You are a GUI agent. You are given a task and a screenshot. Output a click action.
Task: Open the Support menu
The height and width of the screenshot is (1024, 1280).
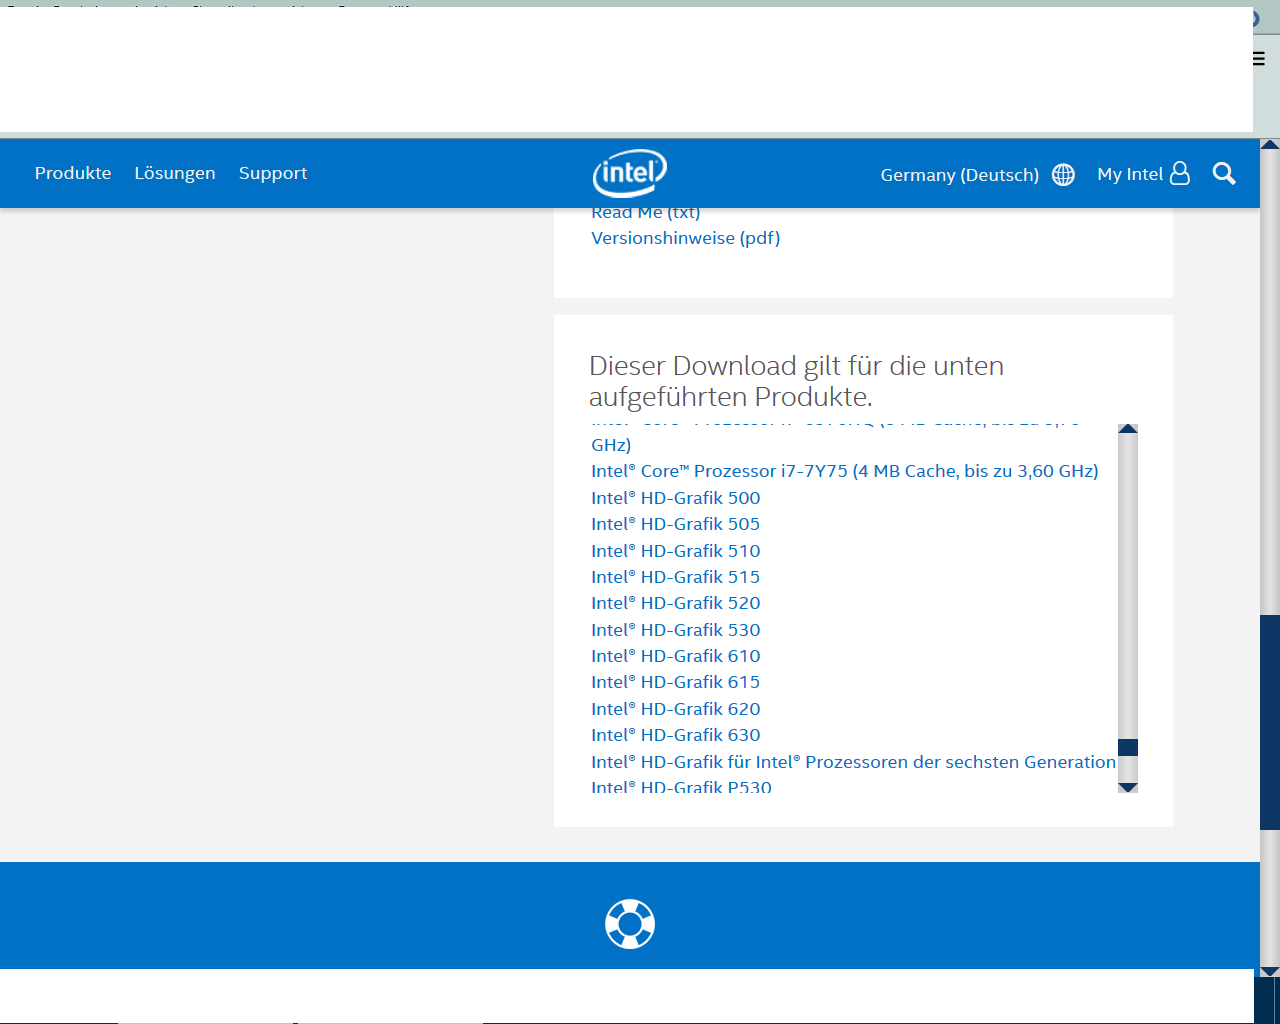pos(273,174)
